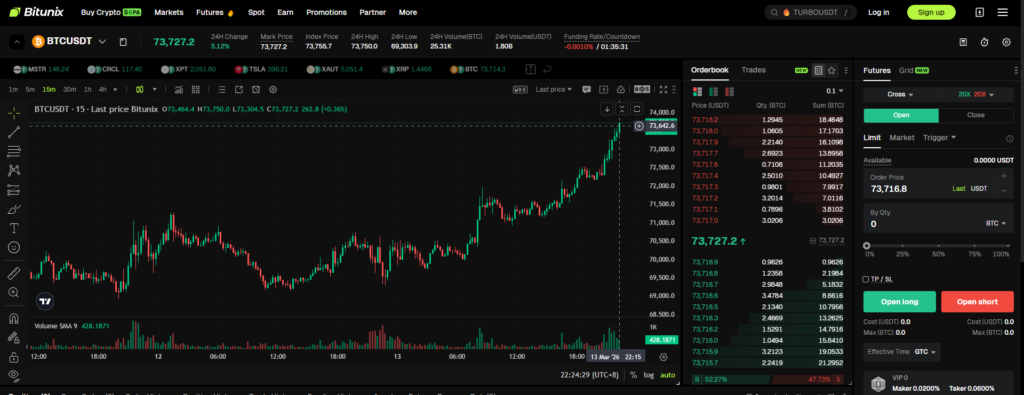Switch to the Grid tab

(x=906, y=70)
